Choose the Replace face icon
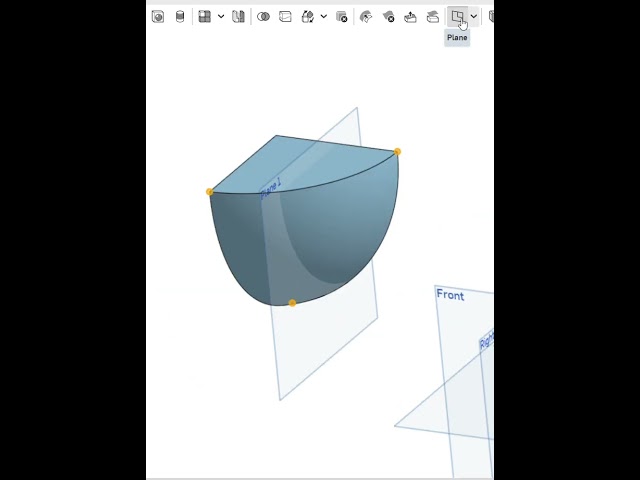Image resolution: width=640 pixels, height=480 pixels. 432,17
